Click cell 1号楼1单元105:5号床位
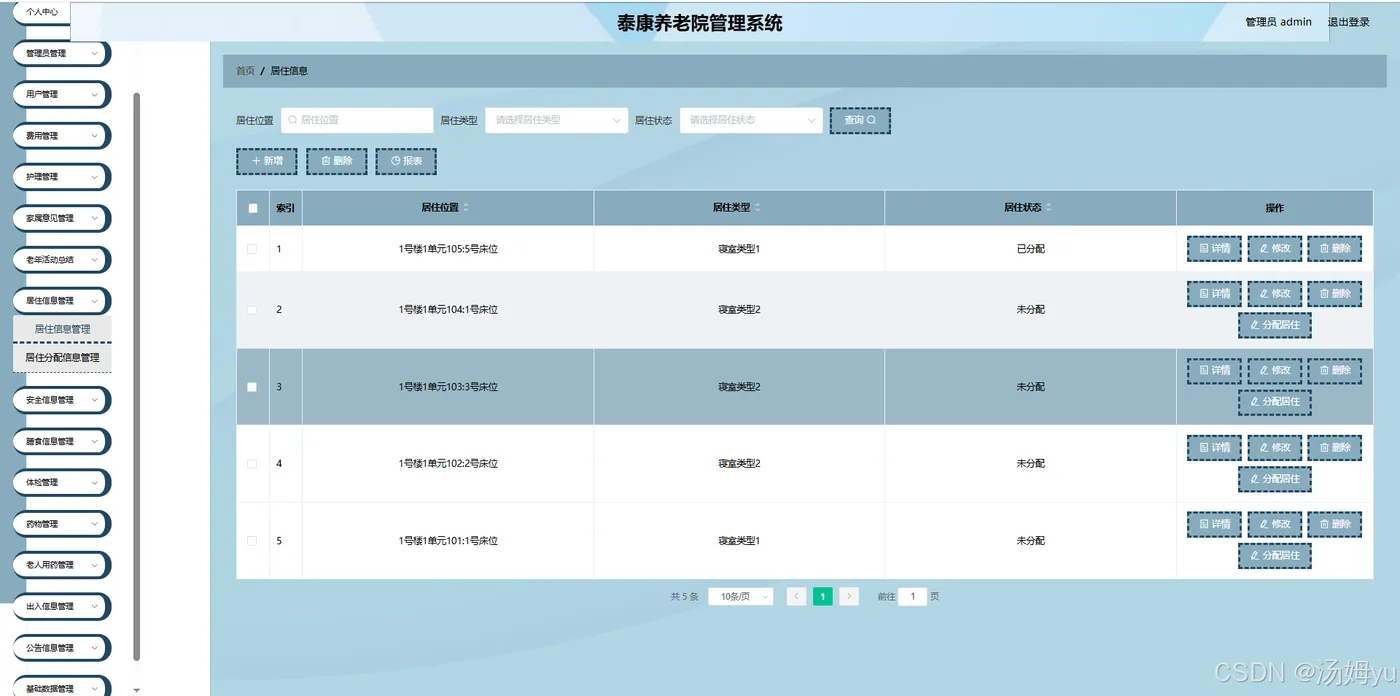Image resolution: width=1400 pixels, height=696 pixels. point(448,249)
